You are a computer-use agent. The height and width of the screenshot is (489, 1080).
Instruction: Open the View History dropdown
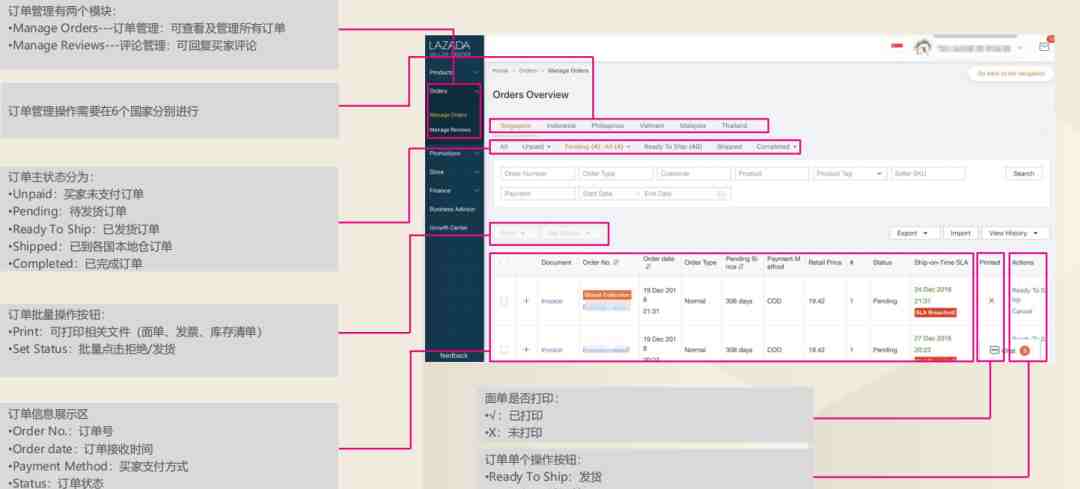[x=1015, y=233]
